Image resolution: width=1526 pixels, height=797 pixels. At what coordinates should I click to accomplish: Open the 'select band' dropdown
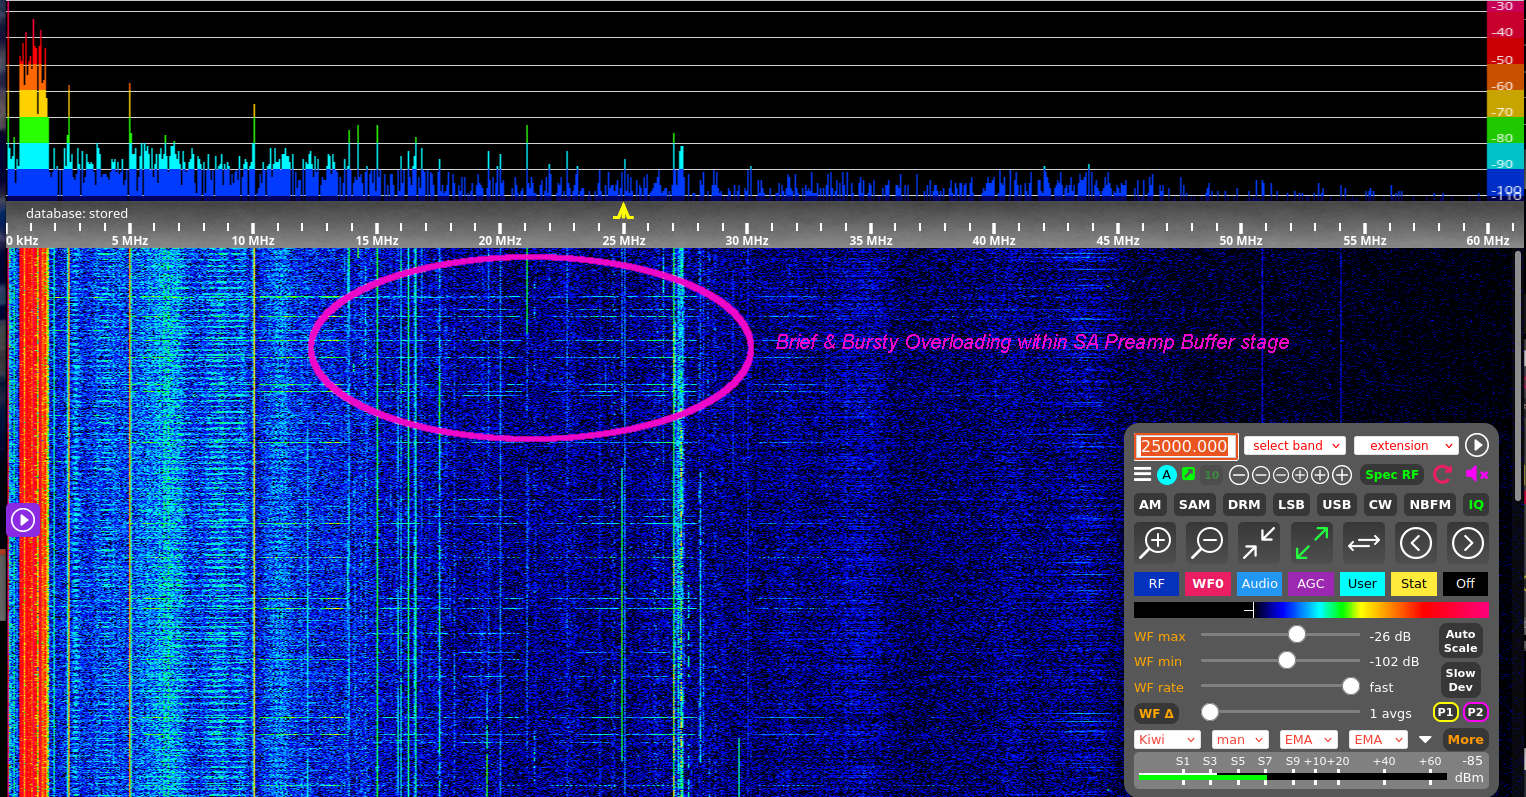pos(1294,446)
